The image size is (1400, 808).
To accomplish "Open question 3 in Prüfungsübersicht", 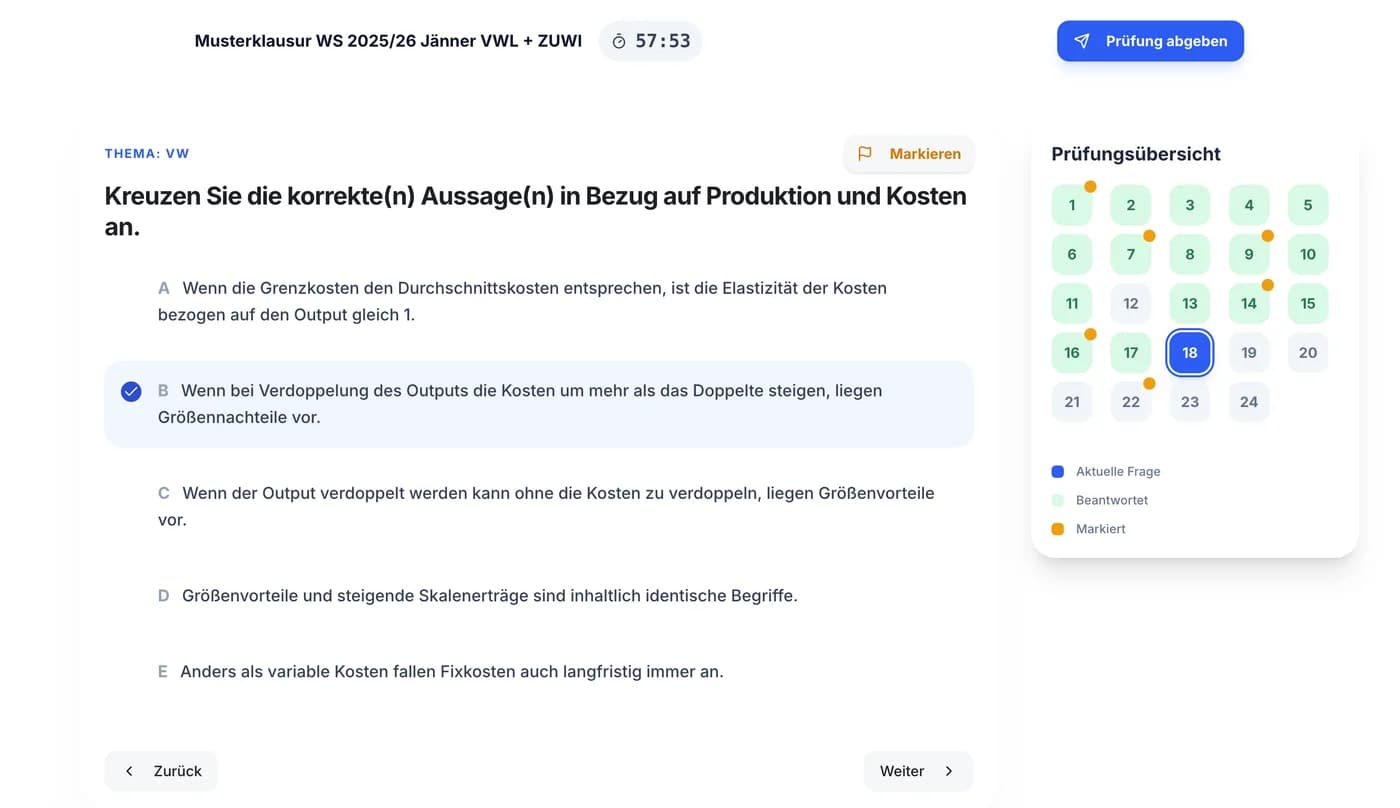I will pos(1190,205).
